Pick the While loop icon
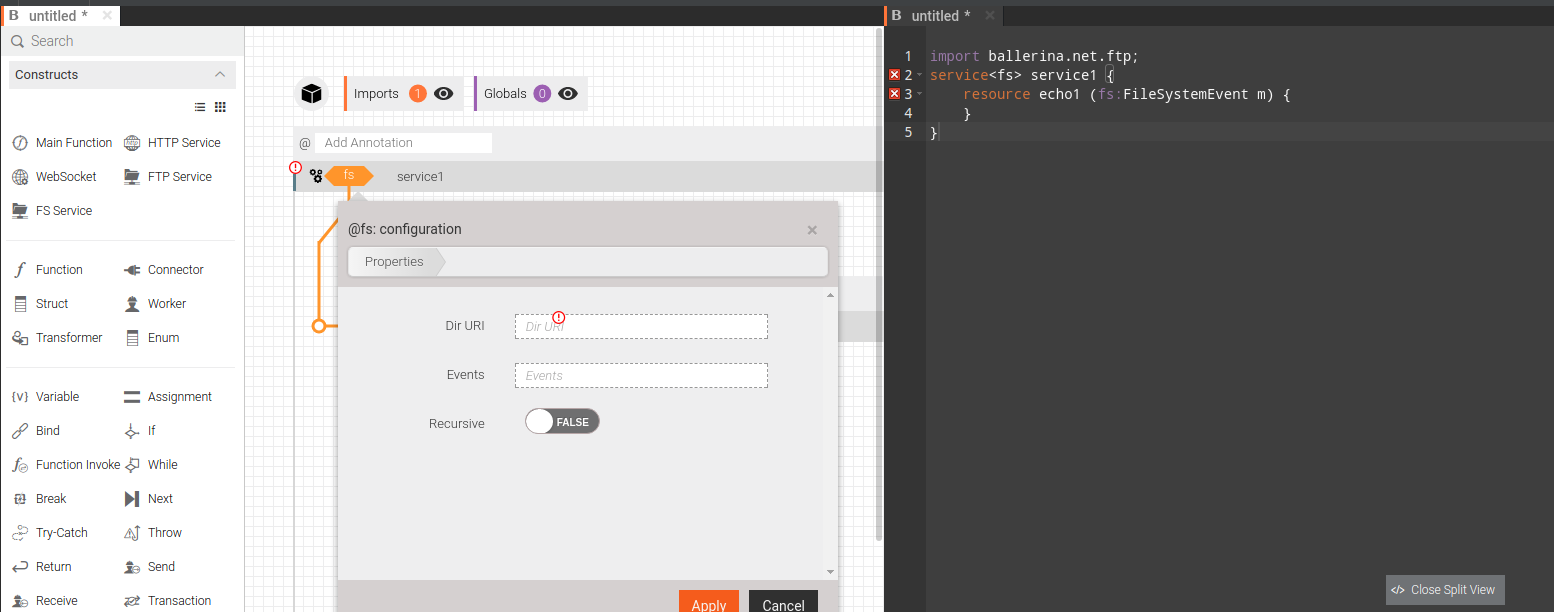 pyautogui.click(x=132, y=465)
